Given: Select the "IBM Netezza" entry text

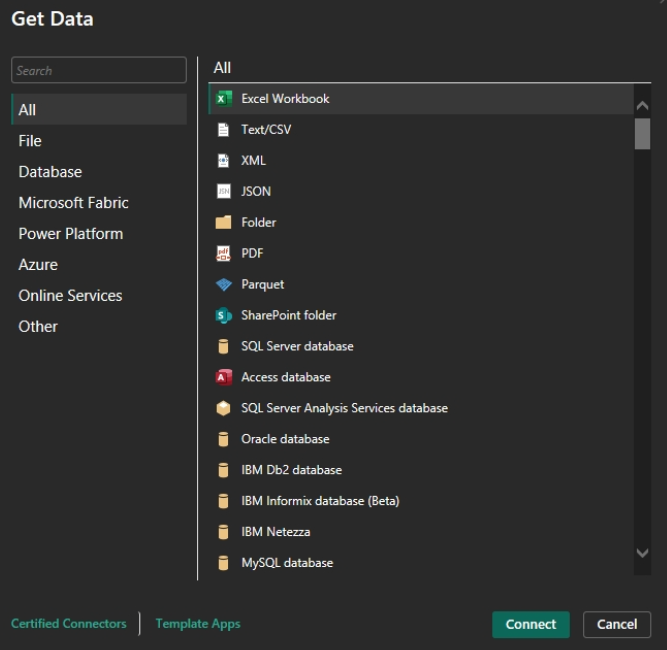Looking at the screenshot, I should [276, 532].
